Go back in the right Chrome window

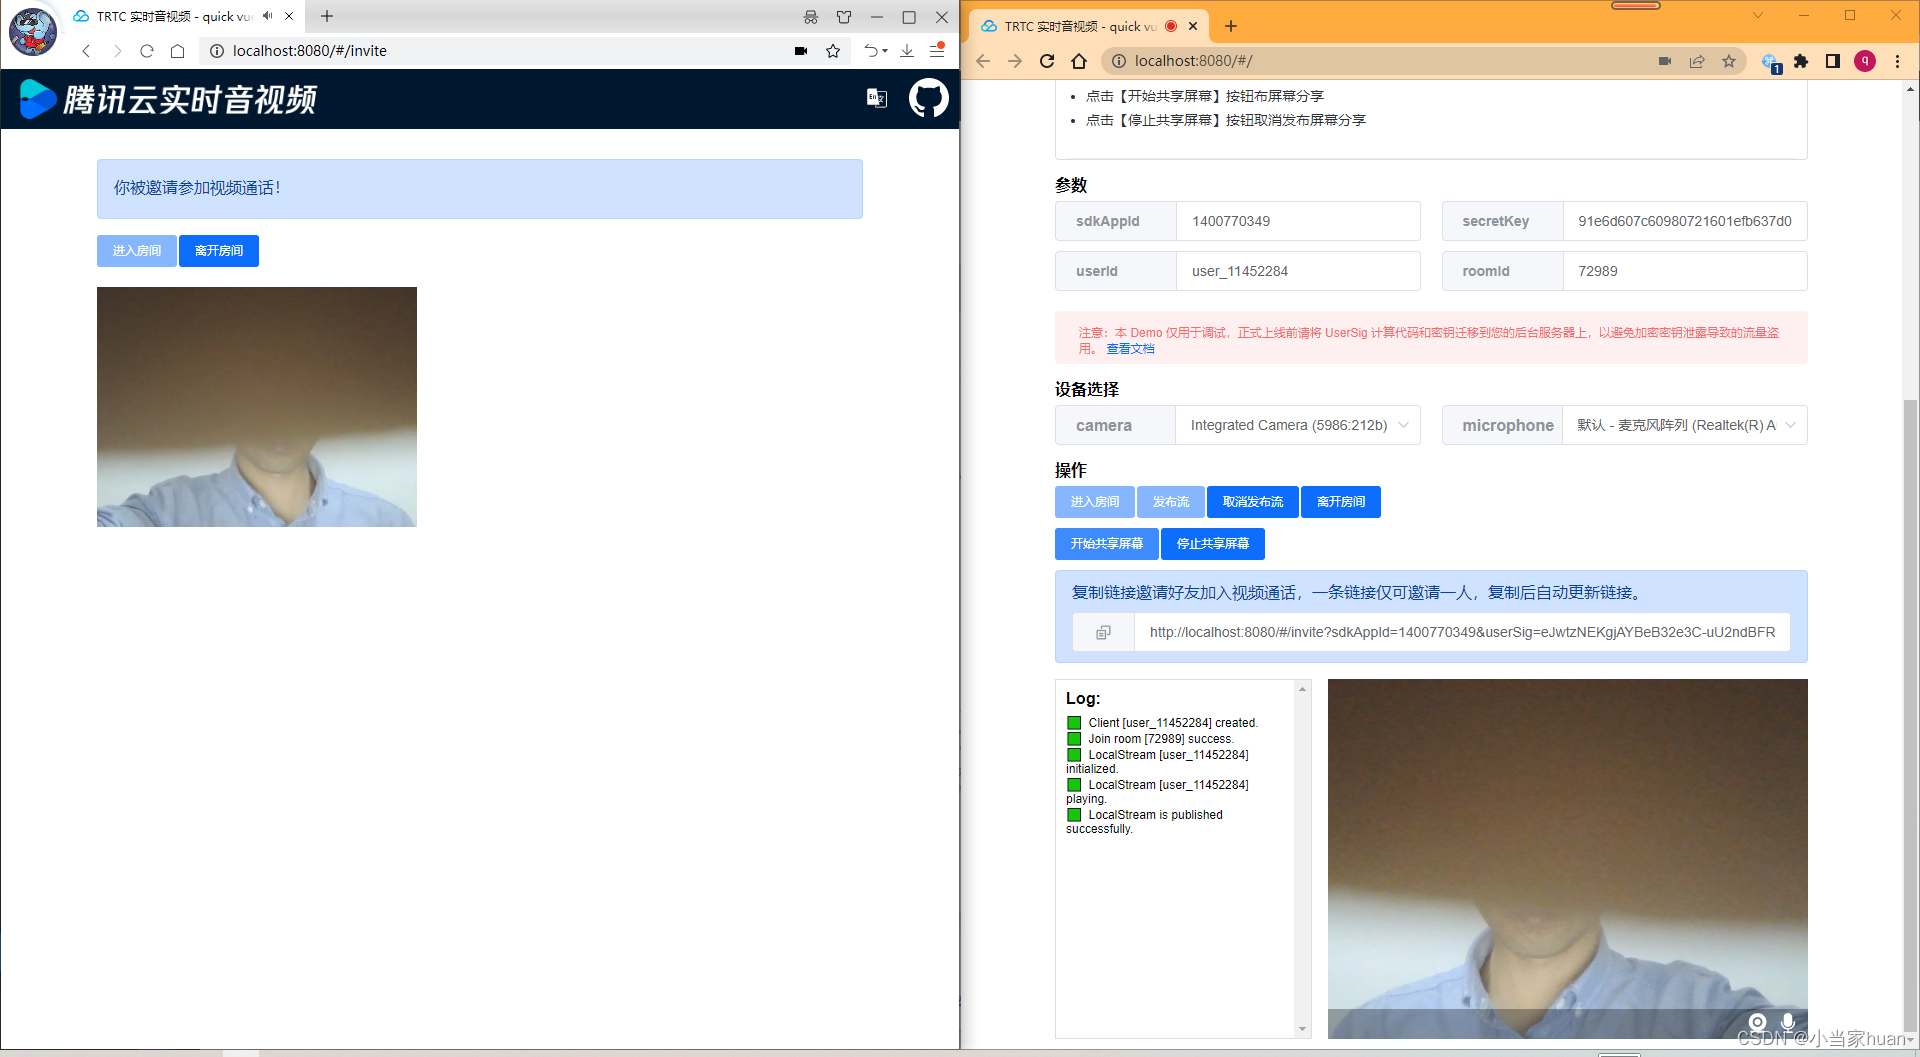[983, 61]
